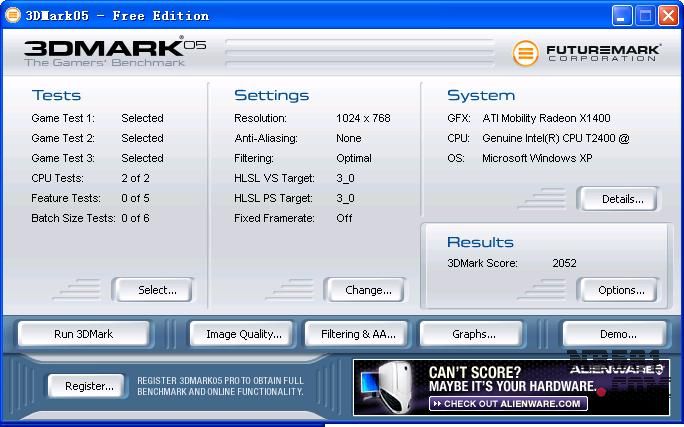Screen dimensions: 684x427
Task: Close the 3DMark05 window
Action: click(x=667, y=15)
